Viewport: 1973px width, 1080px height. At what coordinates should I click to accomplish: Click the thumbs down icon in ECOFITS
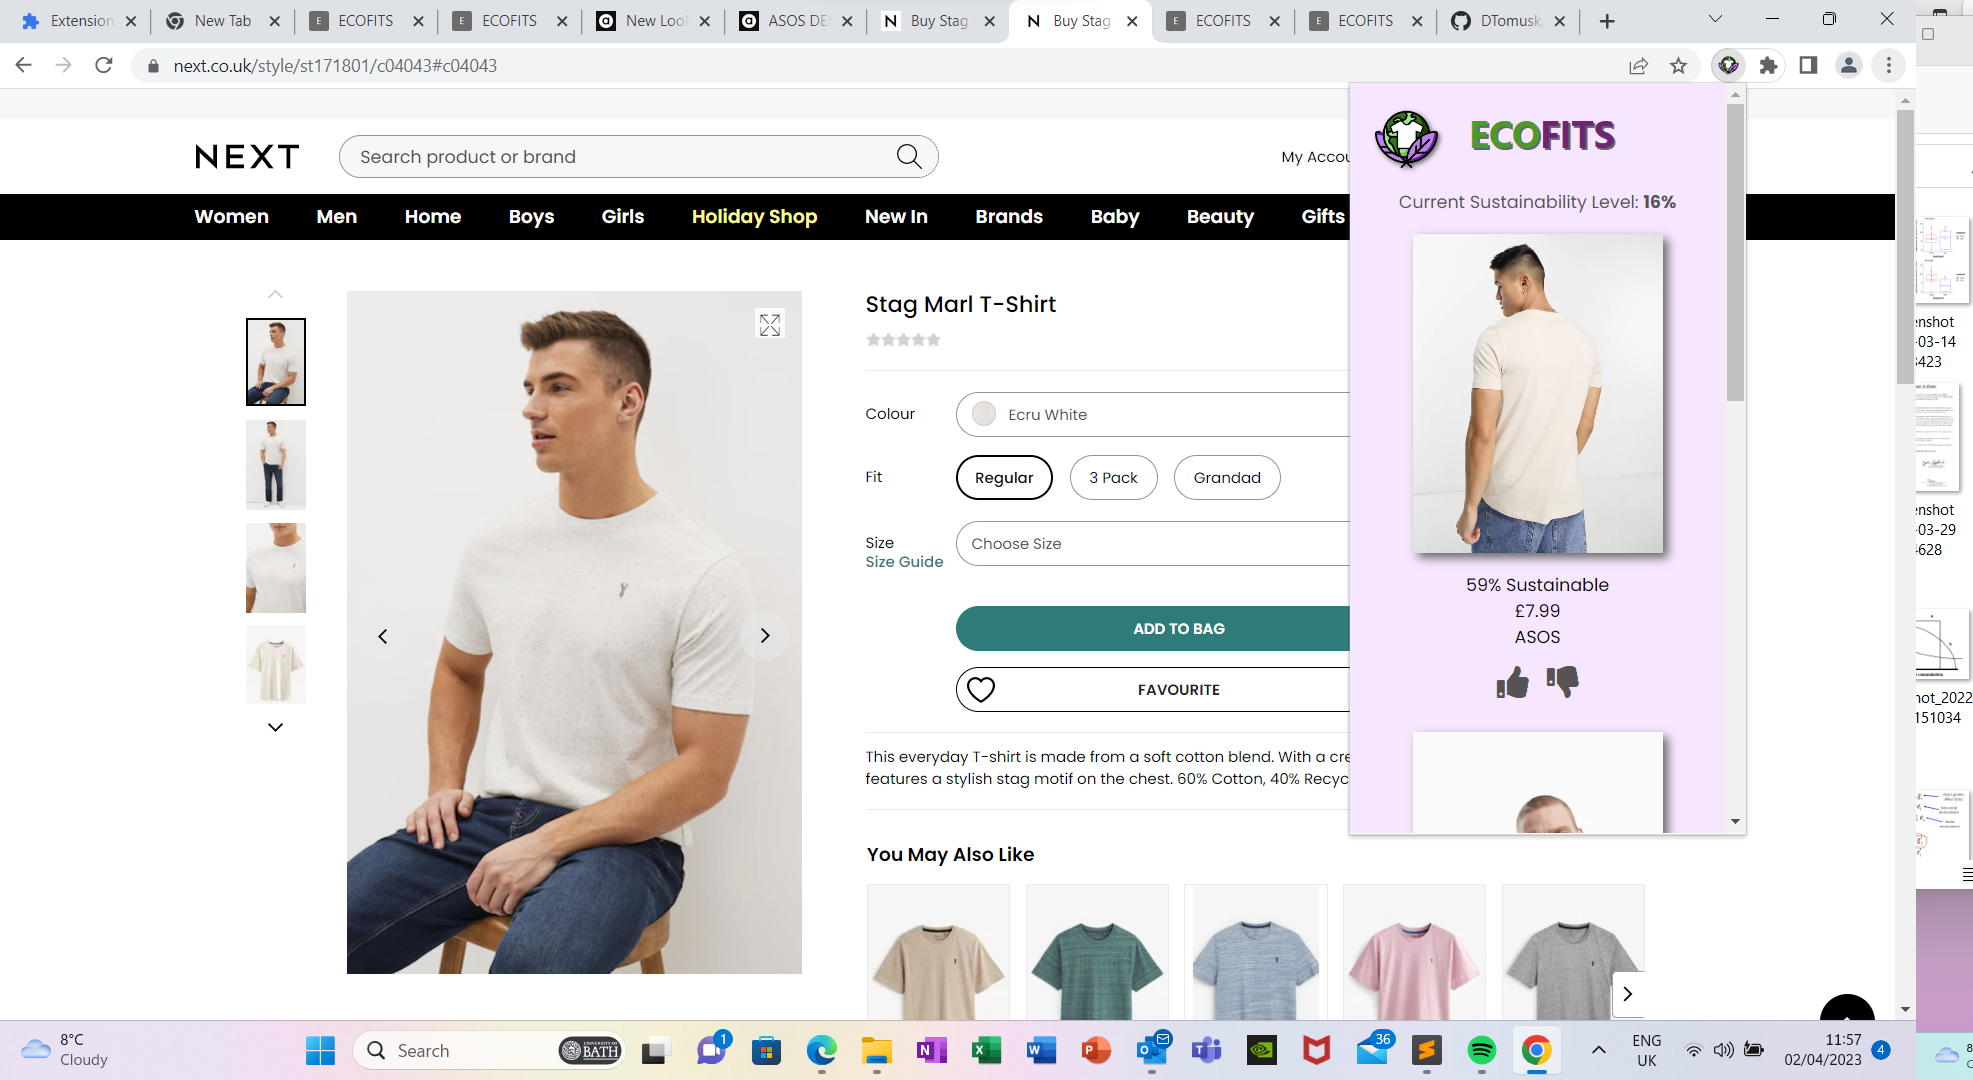1562,681
